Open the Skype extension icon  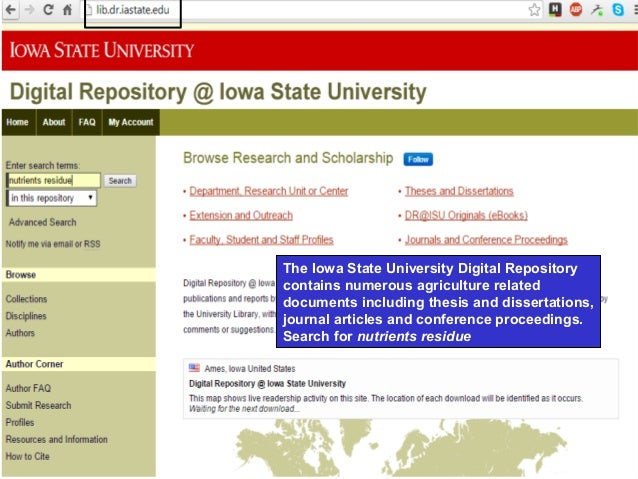618,10
